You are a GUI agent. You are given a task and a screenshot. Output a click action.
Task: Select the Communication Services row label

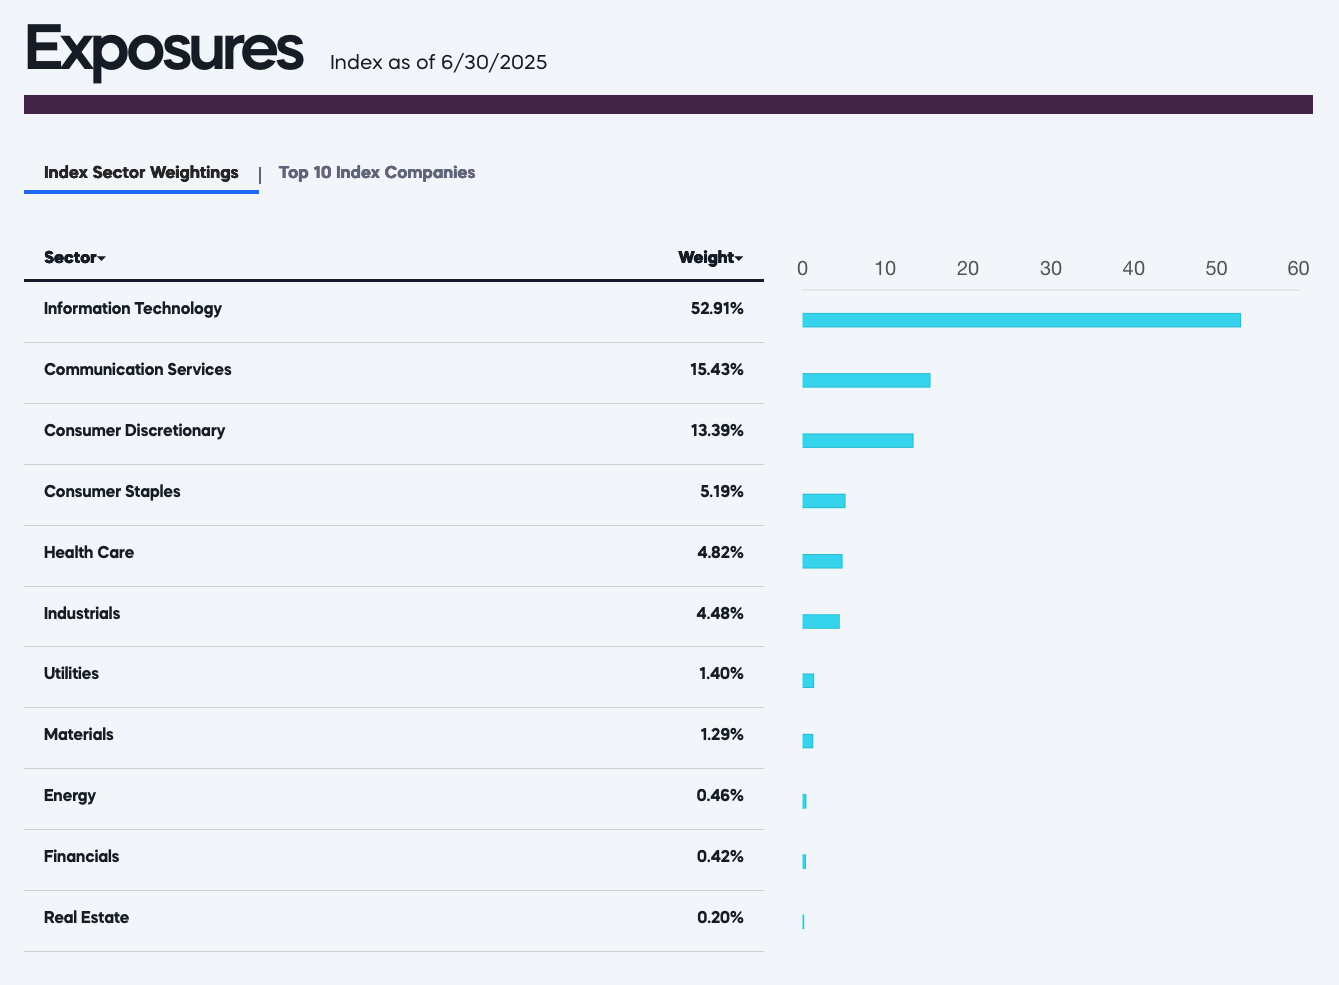click(x=137, y=370)
